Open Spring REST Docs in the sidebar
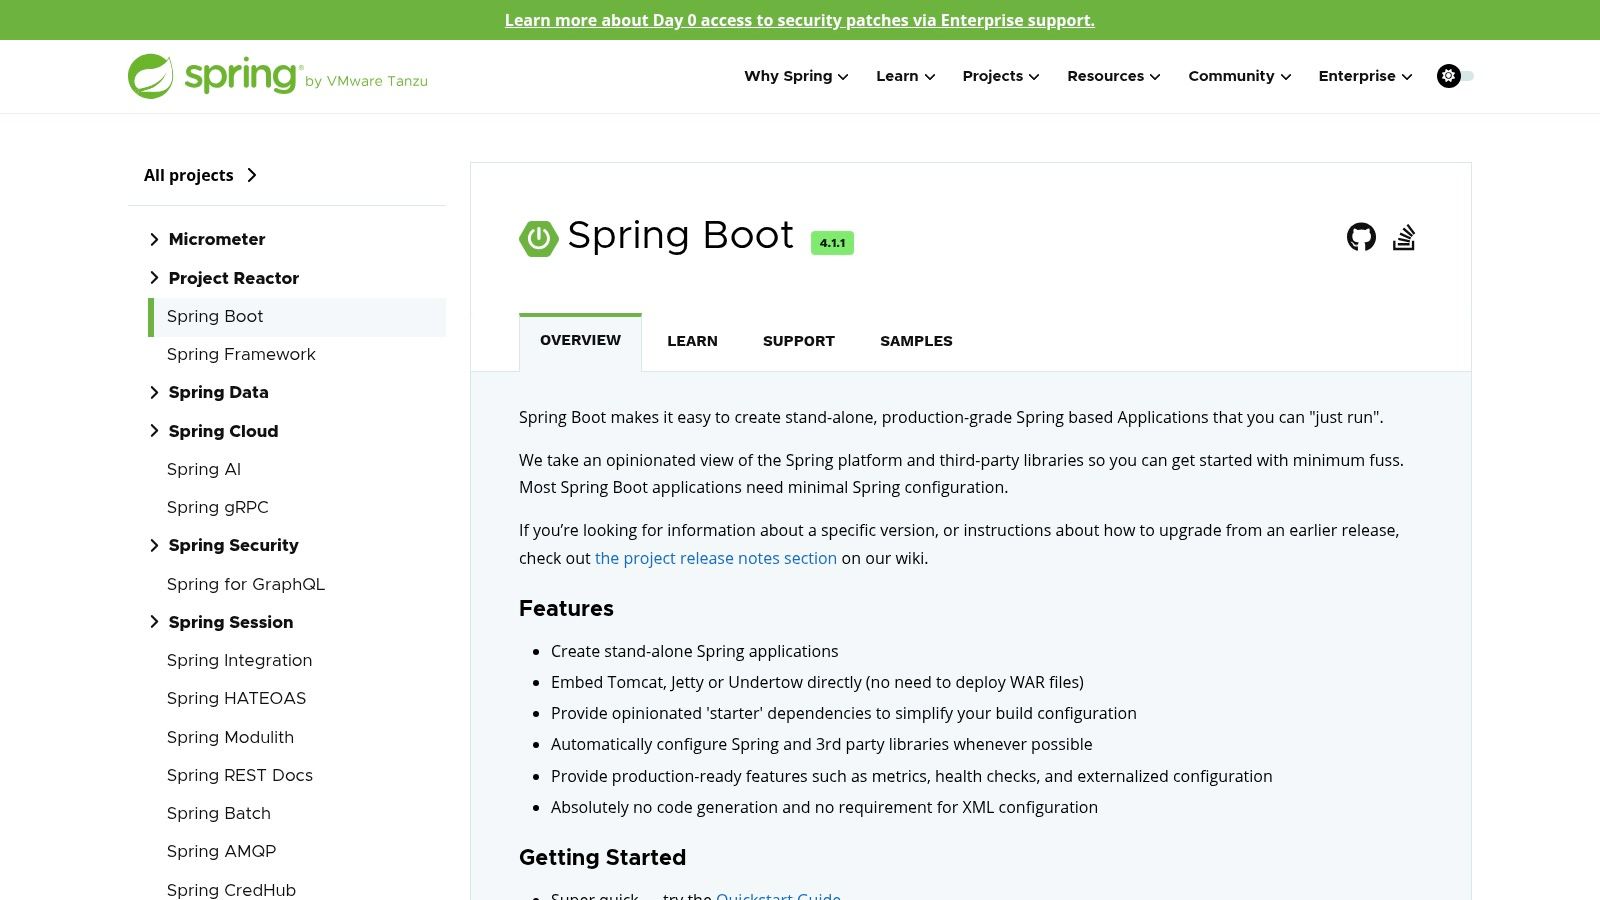The width and height of the screenshot is (1600, 900). tap(240, 775)
